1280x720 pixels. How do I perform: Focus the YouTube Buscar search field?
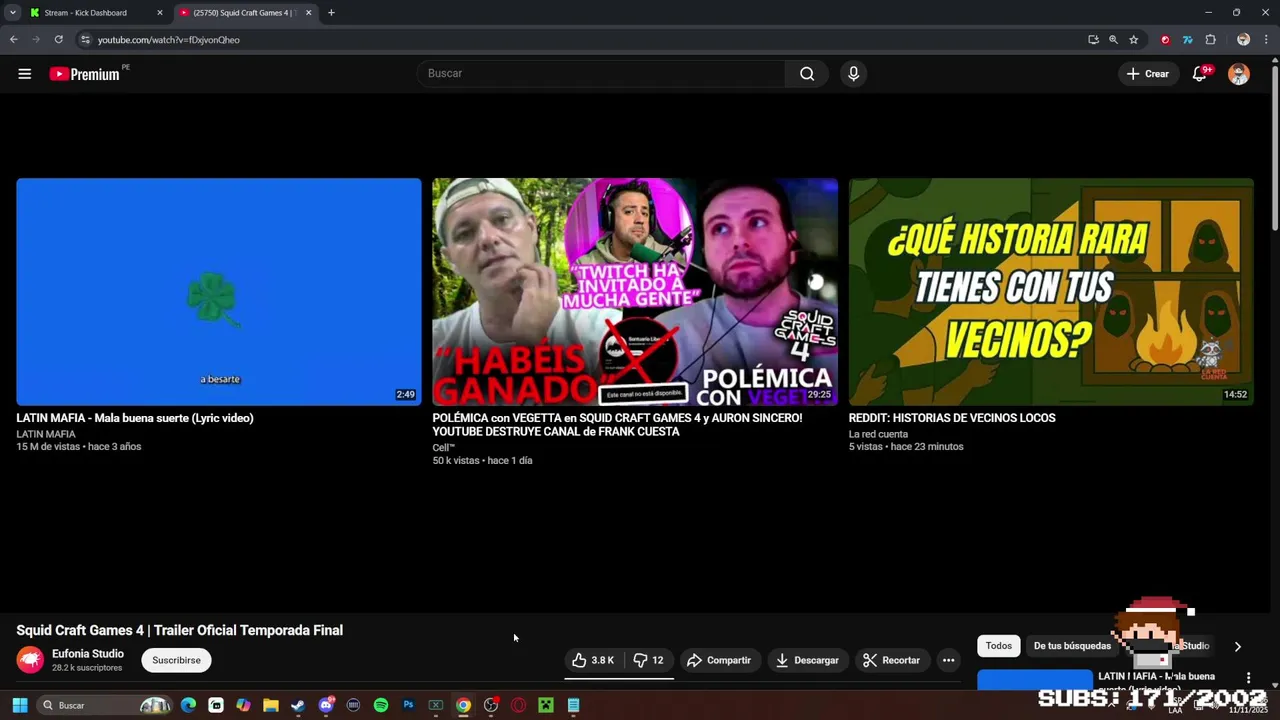pyautogui.click(x=600, y=73)
